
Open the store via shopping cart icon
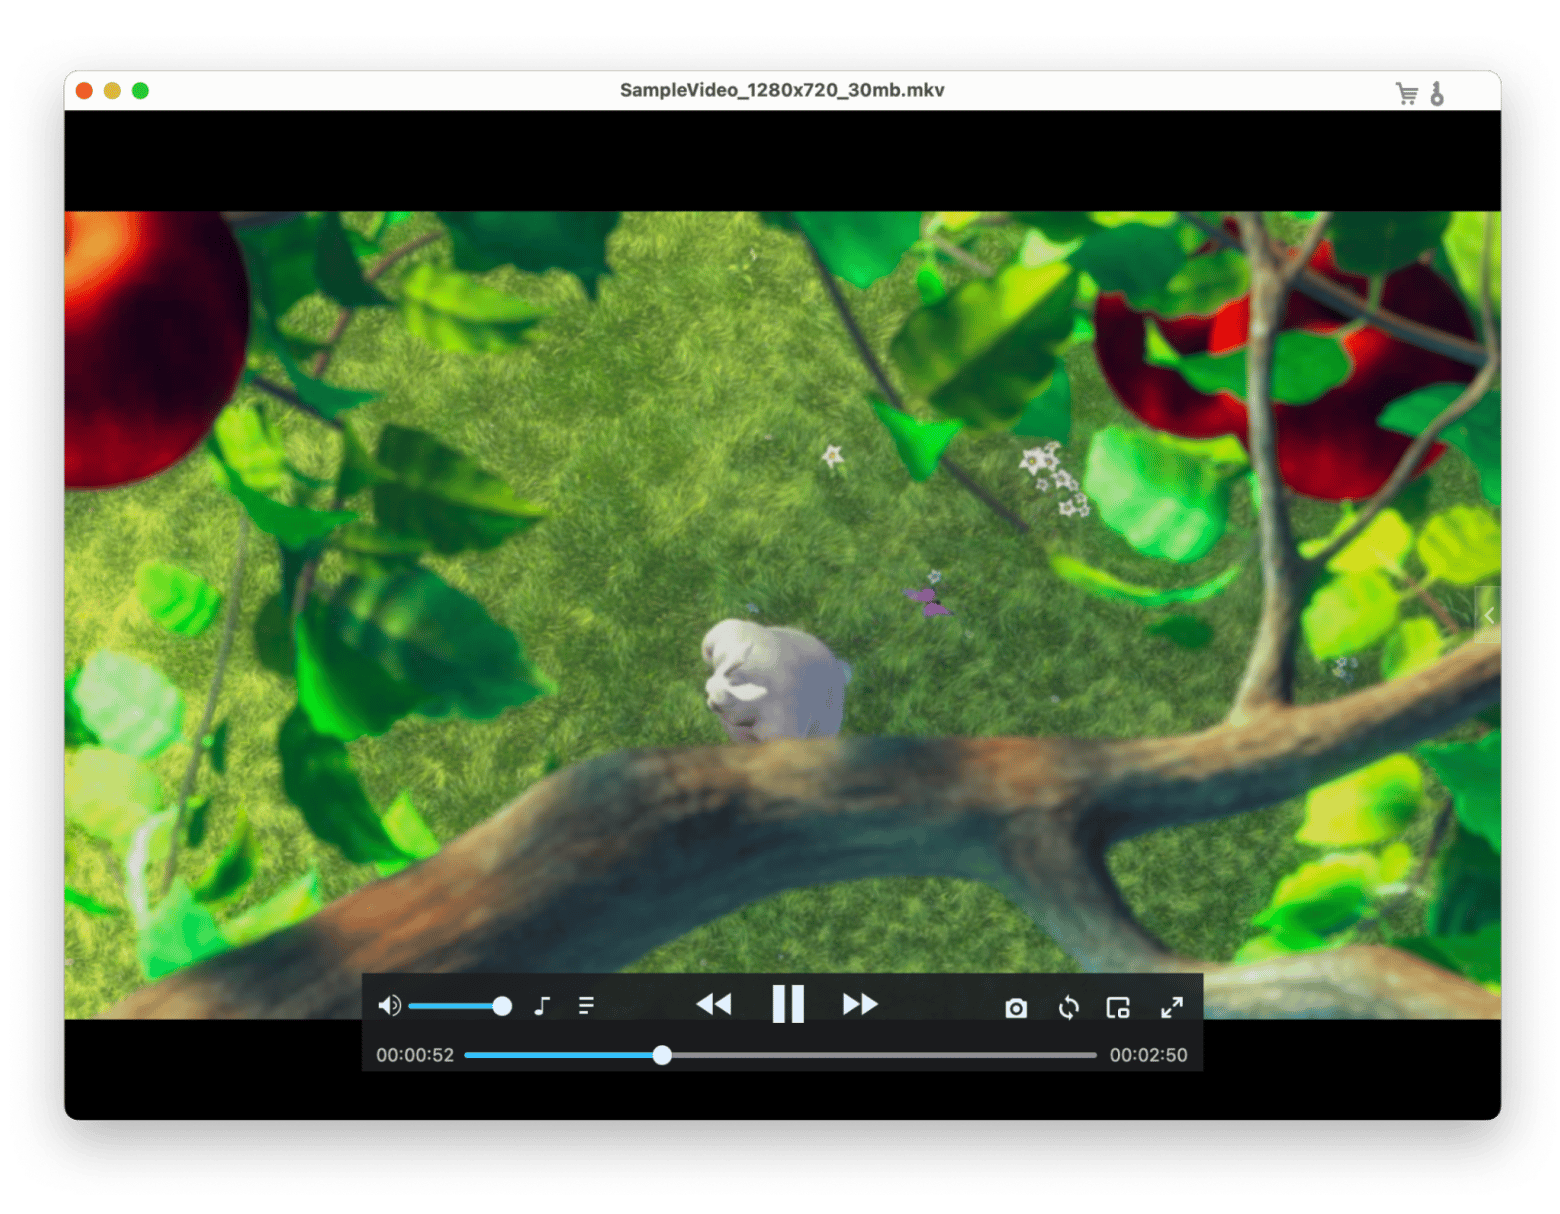(x=1406, y=94)
